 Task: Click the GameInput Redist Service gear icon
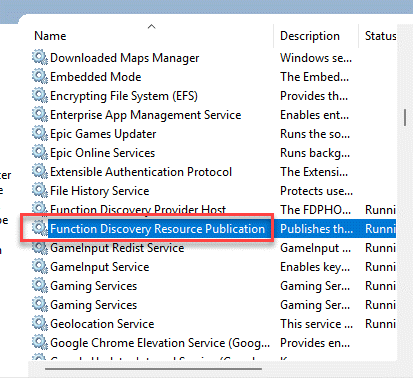[x=40, y=247]
